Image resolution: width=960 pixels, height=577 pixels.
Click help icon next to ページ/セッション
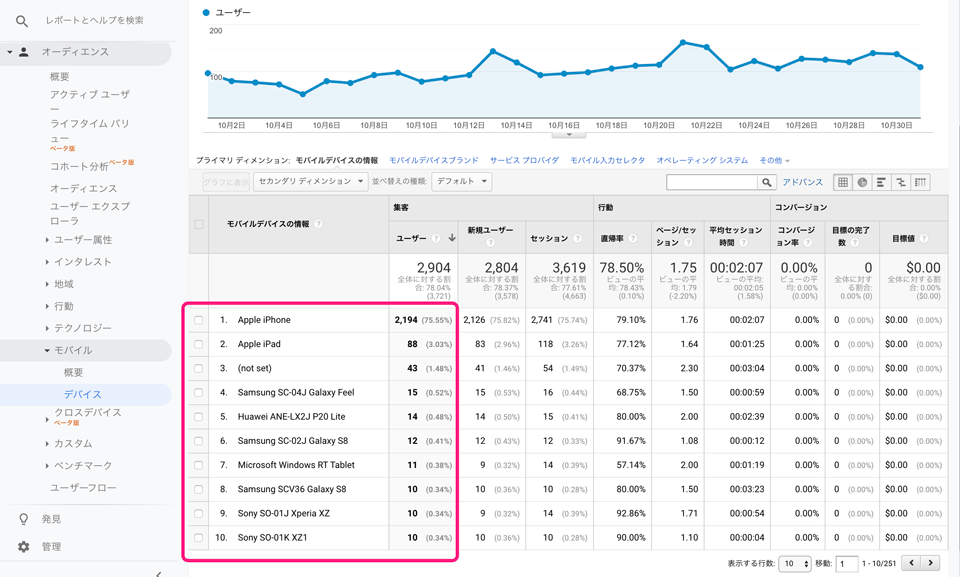click(x=688, y=243)
